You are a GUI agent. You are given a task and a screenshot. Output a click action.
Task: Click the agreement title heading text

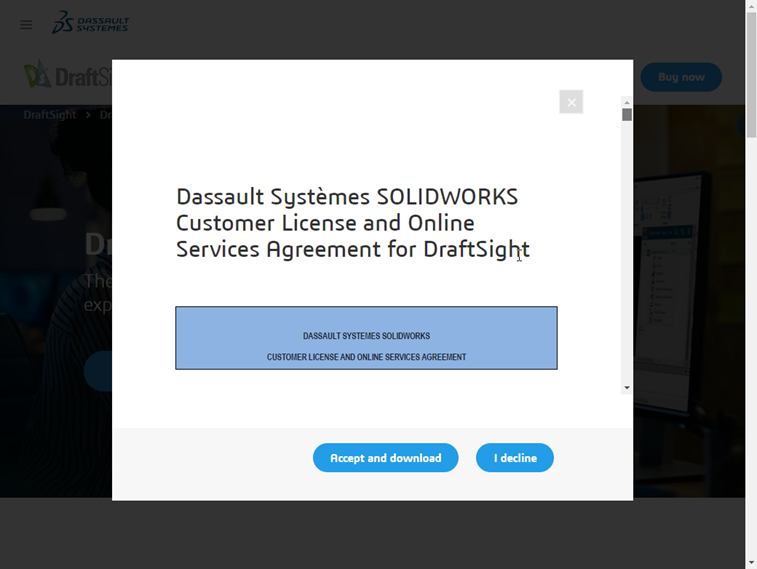(353, 223)
